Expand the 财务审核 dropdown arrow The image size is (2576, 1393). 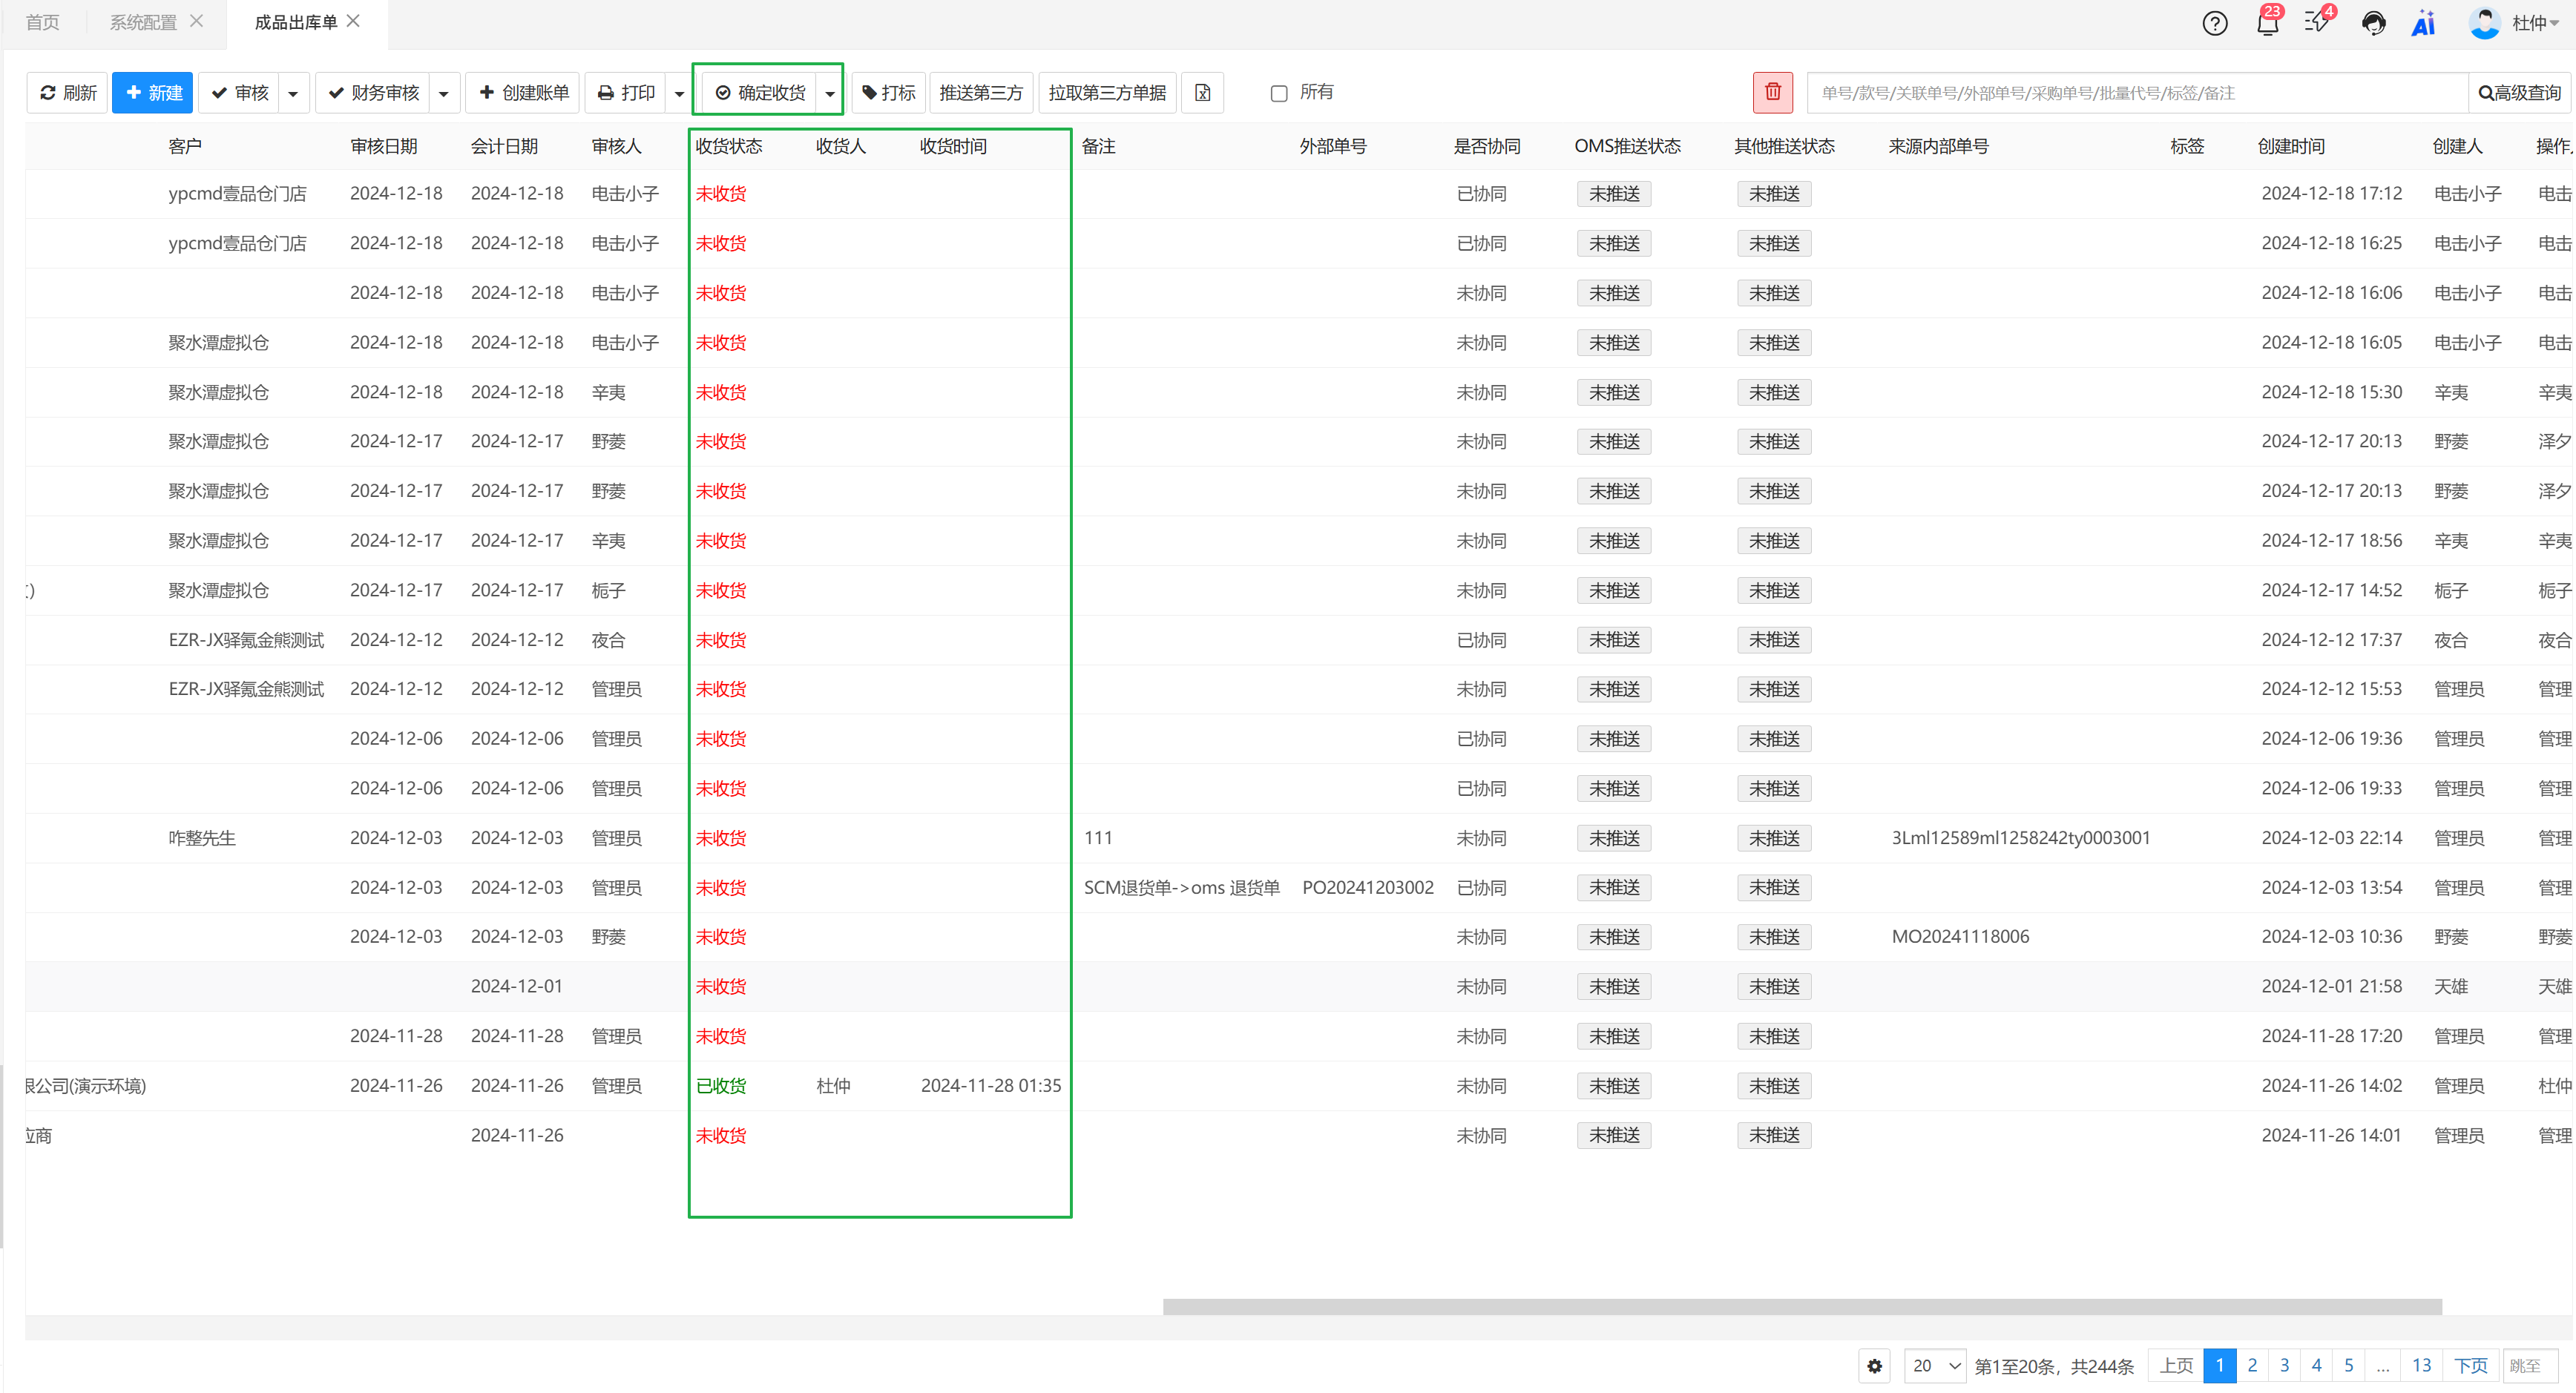click(444, 93)
